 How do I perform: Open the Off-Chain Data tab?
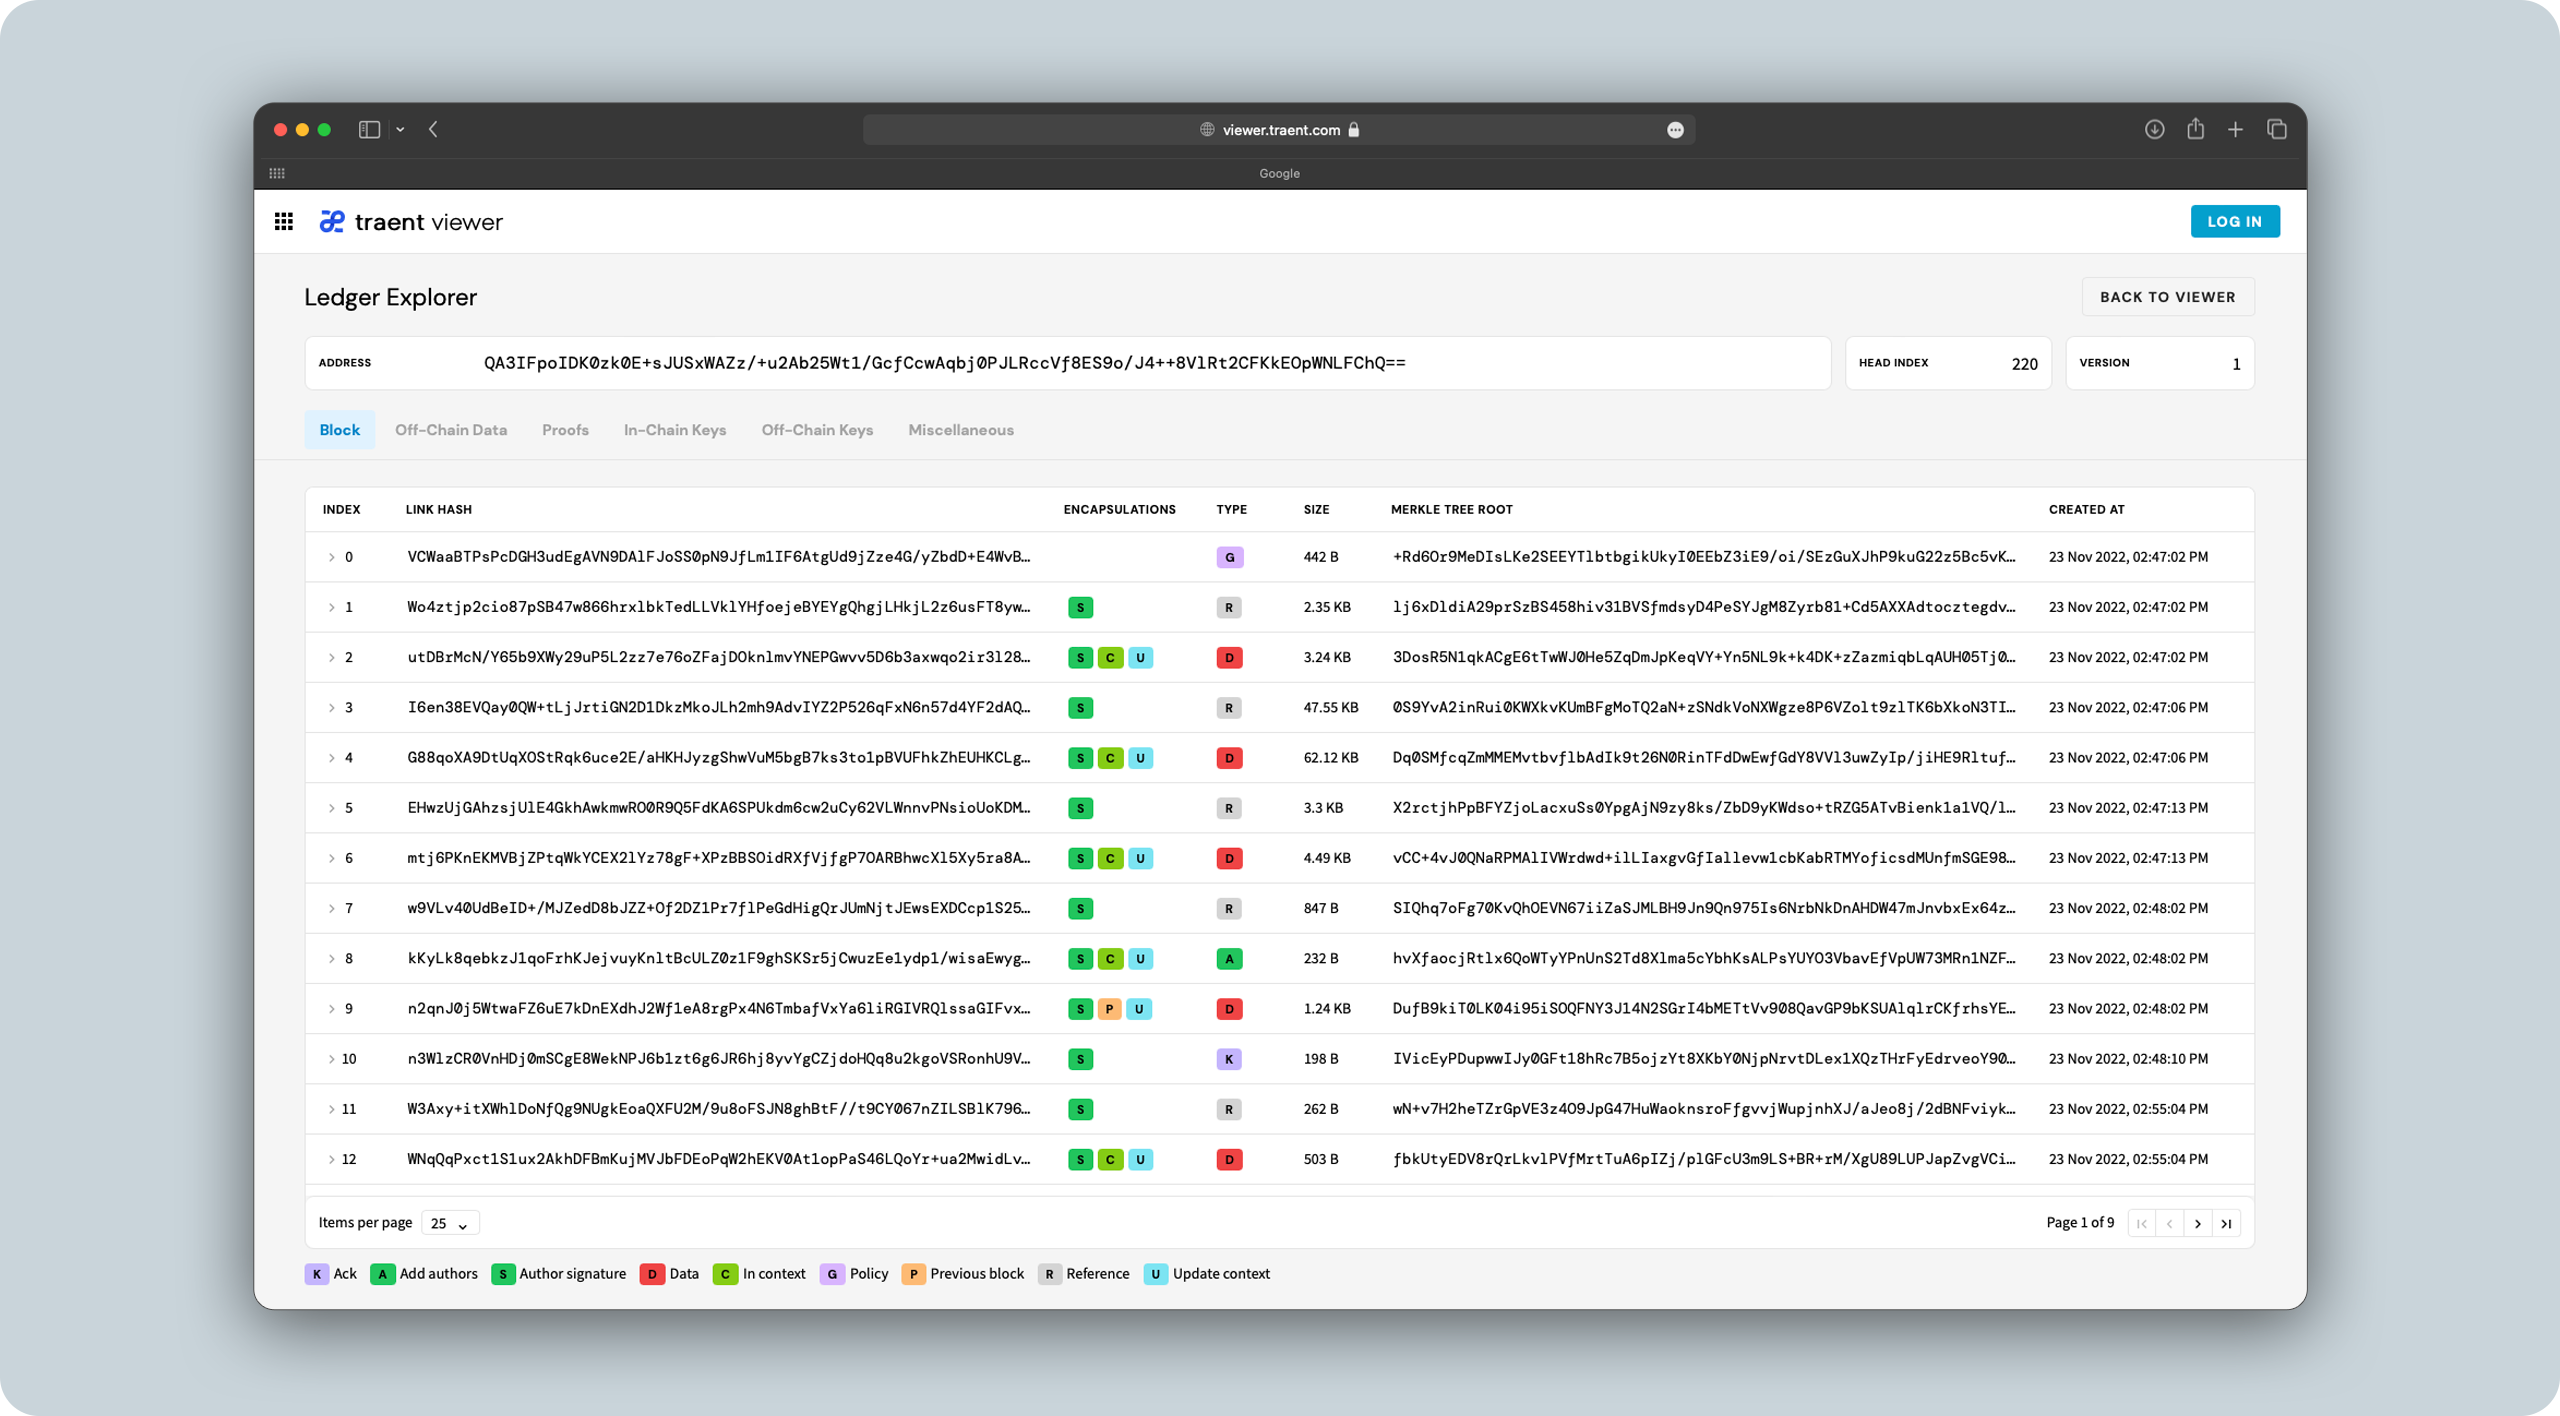[451, 430]
